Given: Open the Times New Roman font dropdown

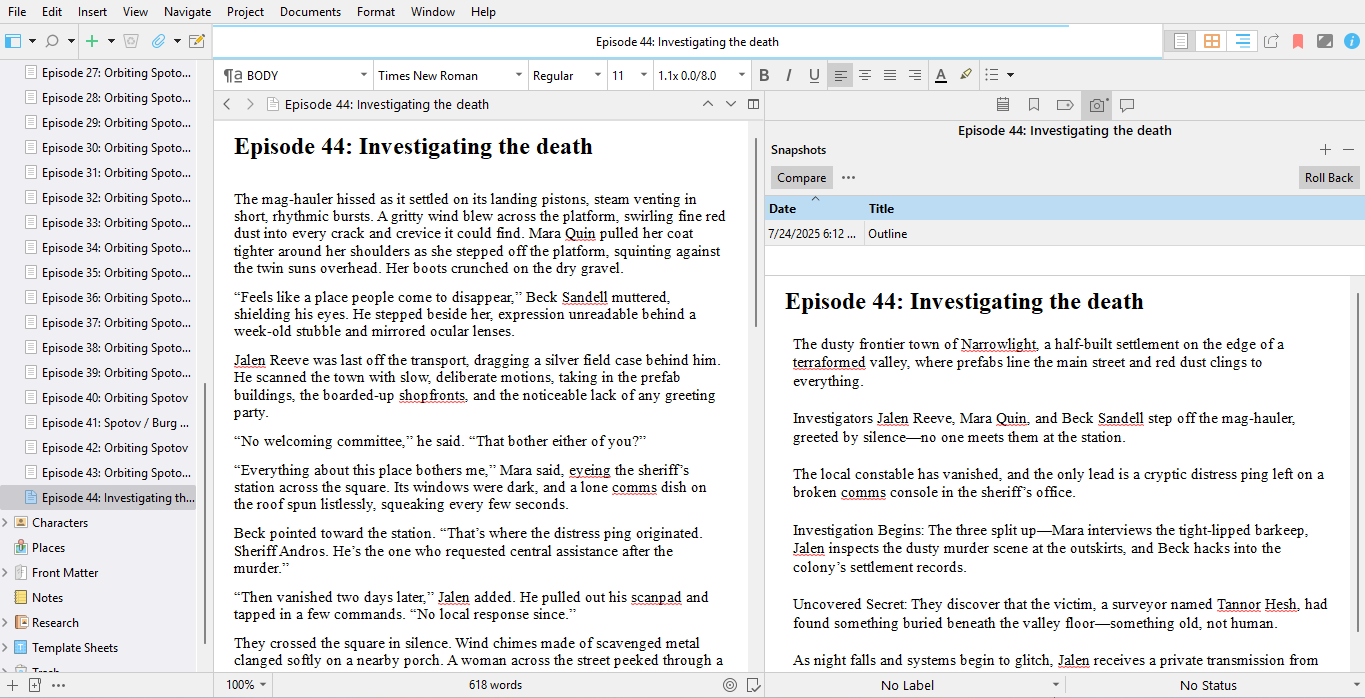Looking at the screenshot, I should (x=450, y=75).
